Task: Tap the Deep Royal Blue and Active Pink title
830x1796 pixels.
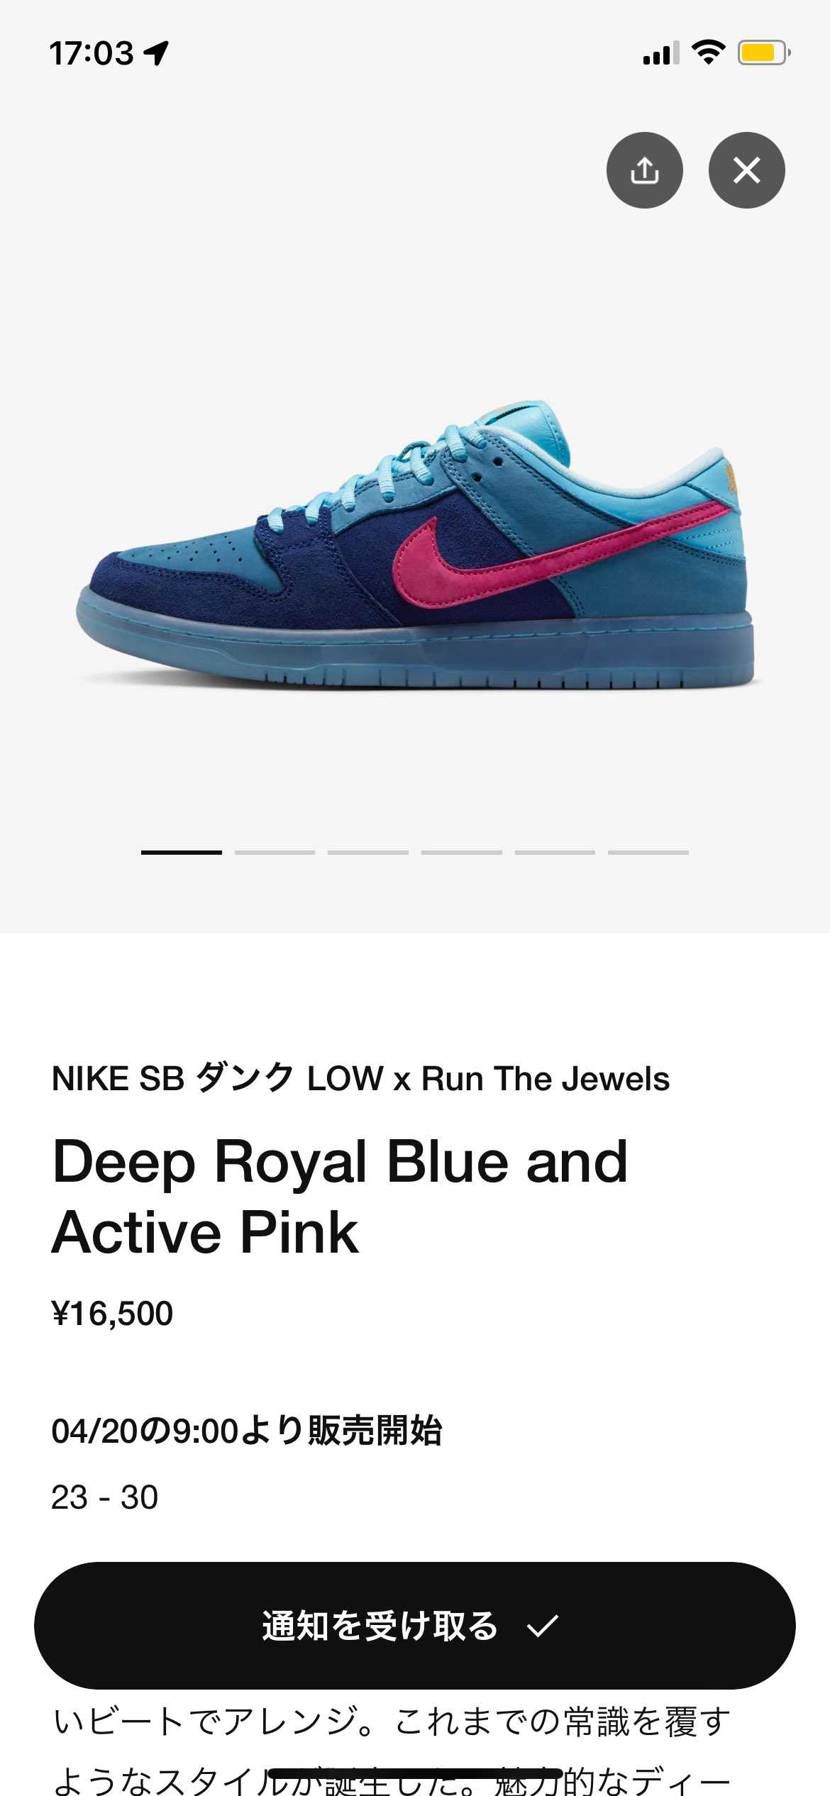Action: (x=340, y=1196)
